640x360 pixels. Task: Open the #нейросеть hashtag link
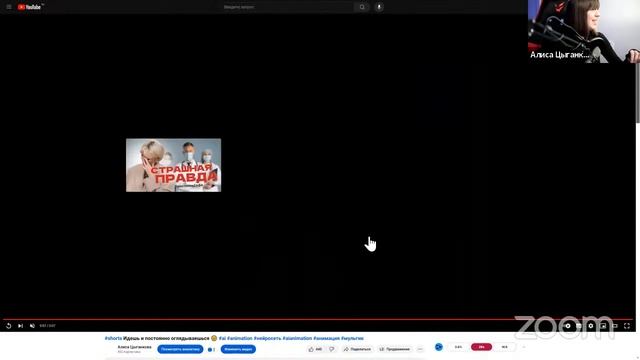[267, 338]
